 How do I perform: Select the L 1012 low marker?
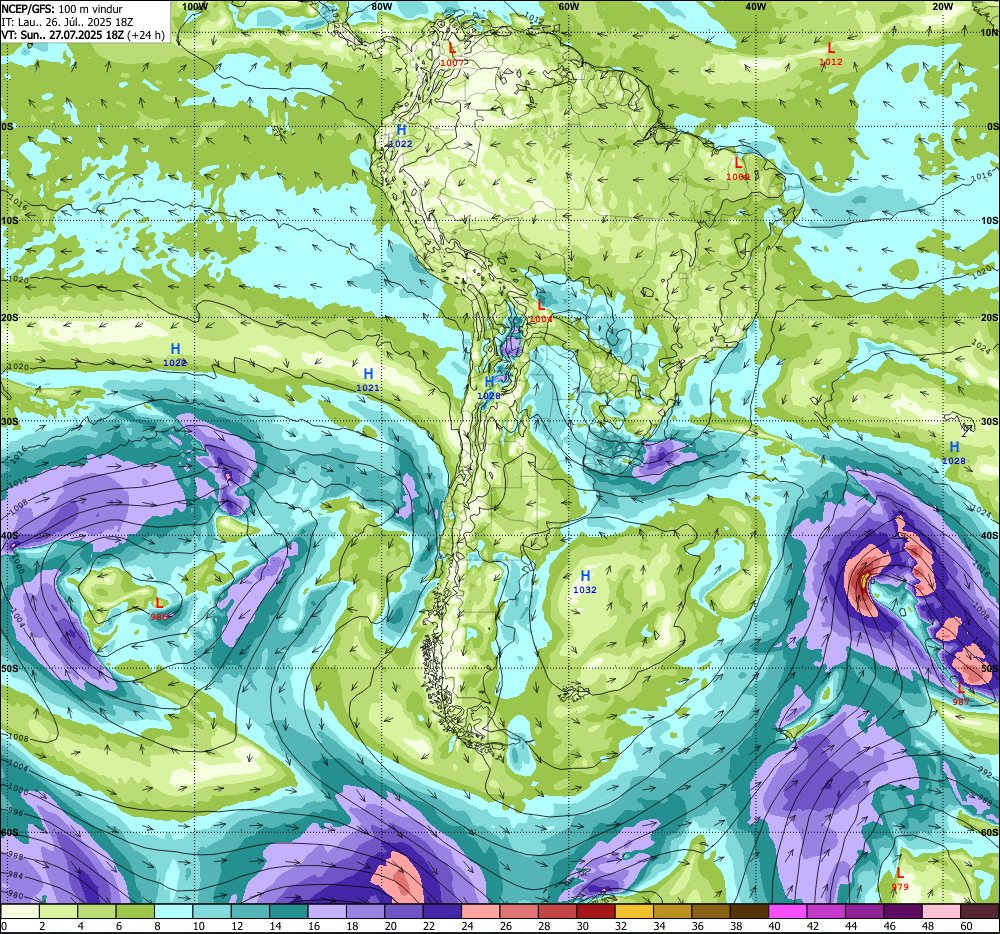(830, 54)
